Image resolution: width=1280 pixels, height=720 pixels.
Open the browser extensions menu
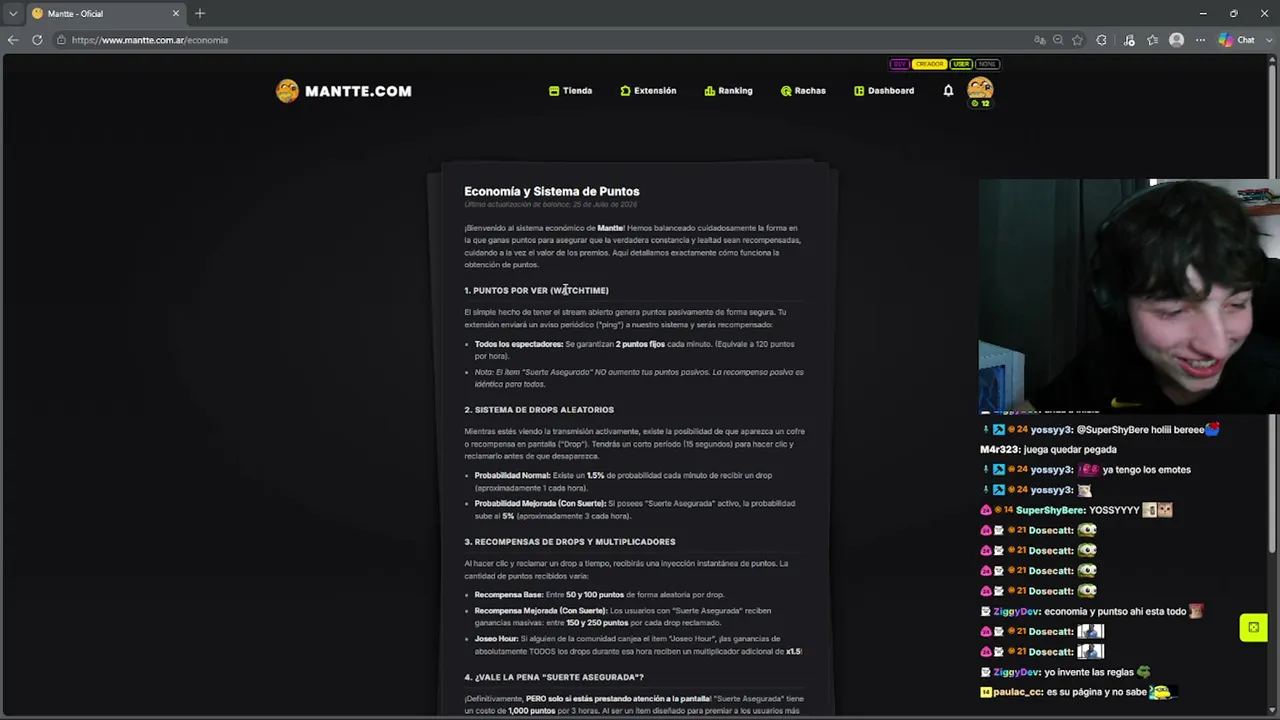[1101, 40]
